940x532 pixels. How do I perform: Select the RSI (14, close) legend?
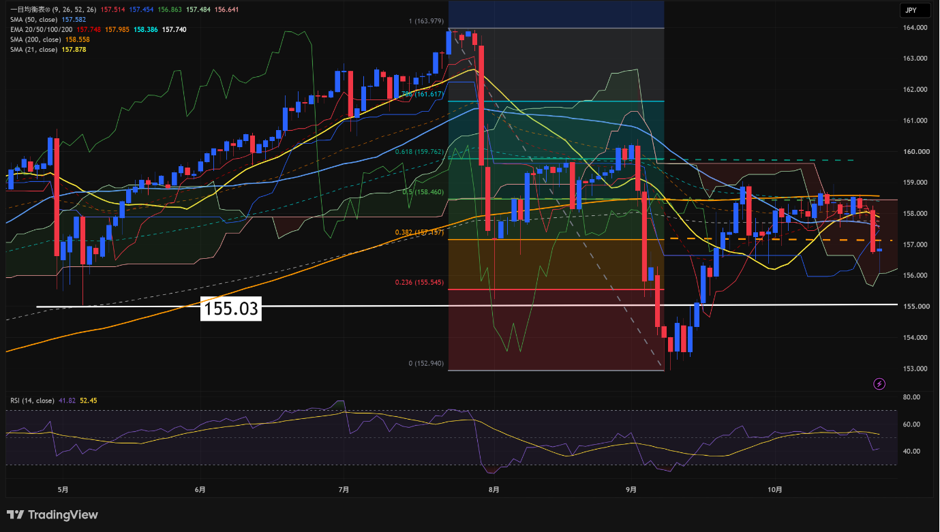32,400
